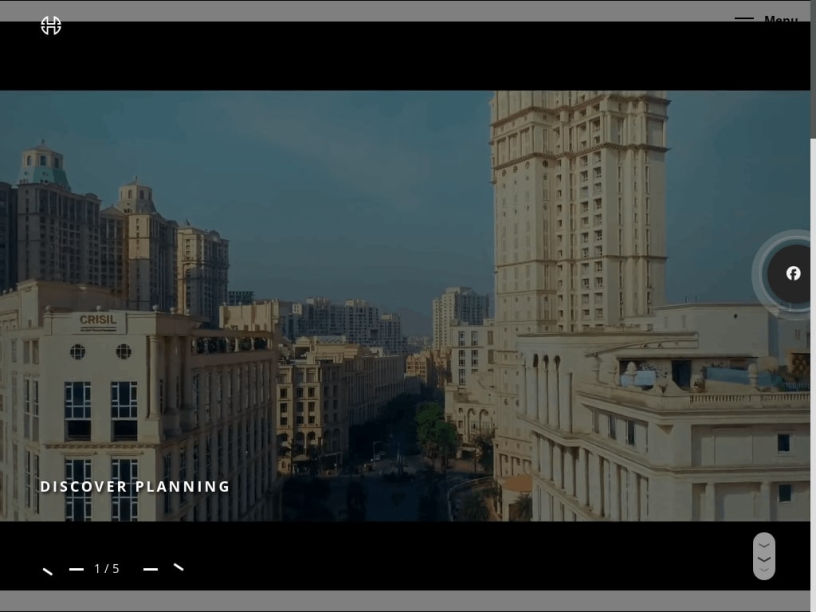Click the dash right of slide counter
Viewport: 816px width, 612px height.
pos(151,569)
